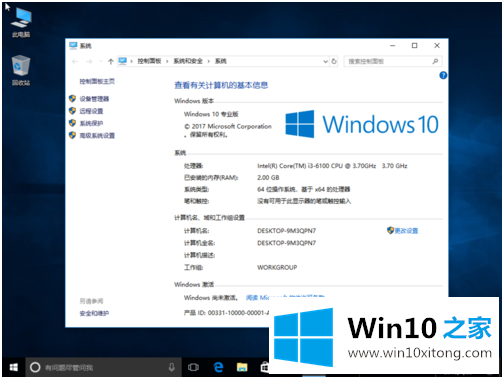Open the Recycle Bin desktop icon
Screen dimensions: 504x379
pos(21,70)
